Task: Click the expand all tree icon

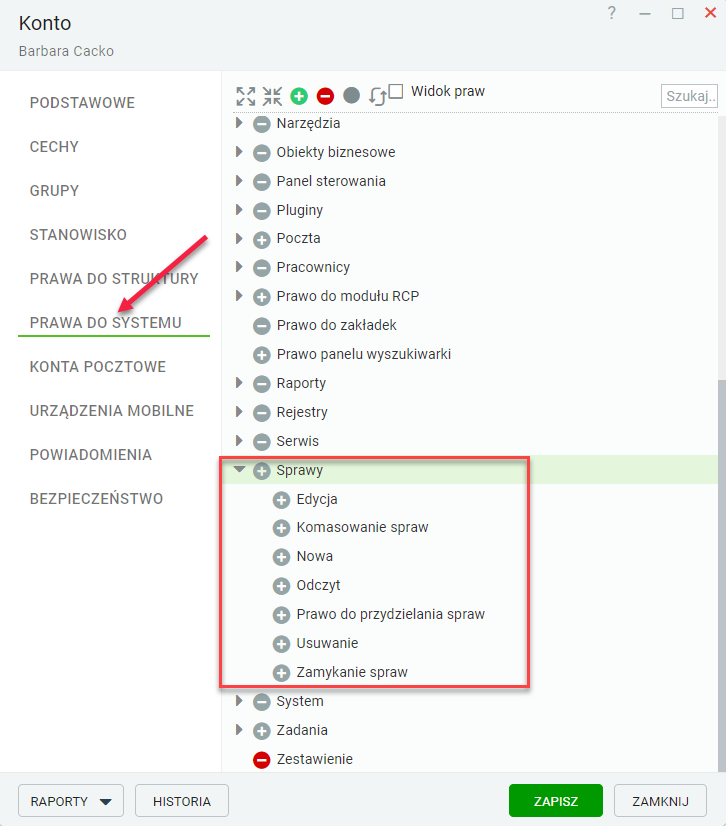Action: (246, 96)
